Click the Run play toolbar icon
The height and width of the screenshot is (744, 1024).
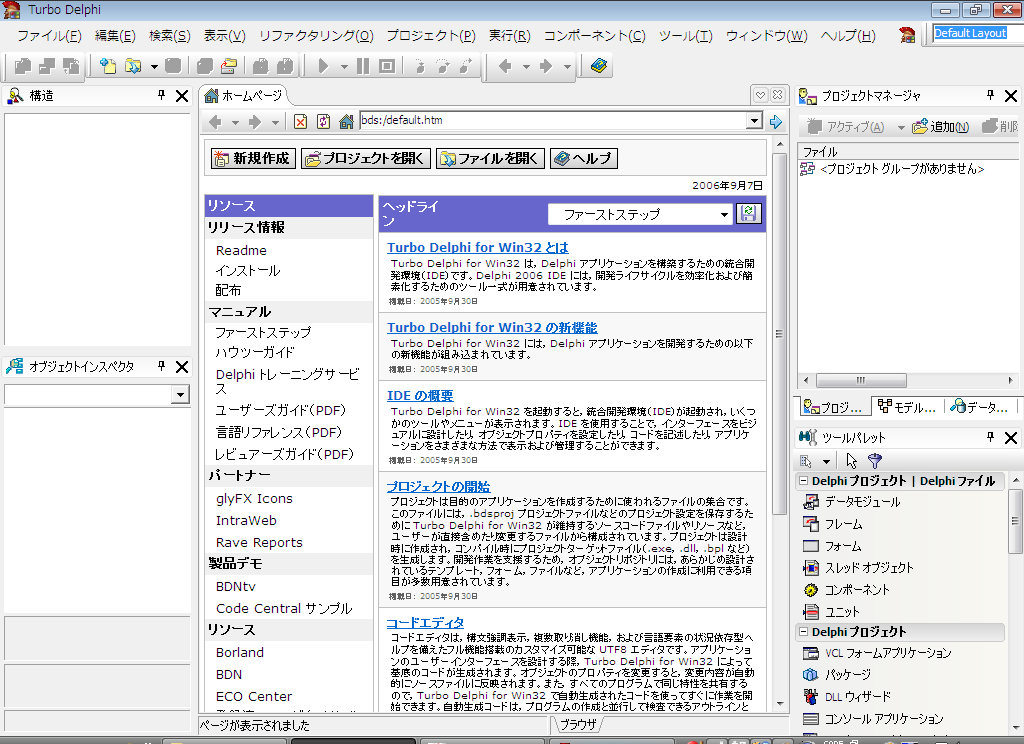tap(323, 66)
